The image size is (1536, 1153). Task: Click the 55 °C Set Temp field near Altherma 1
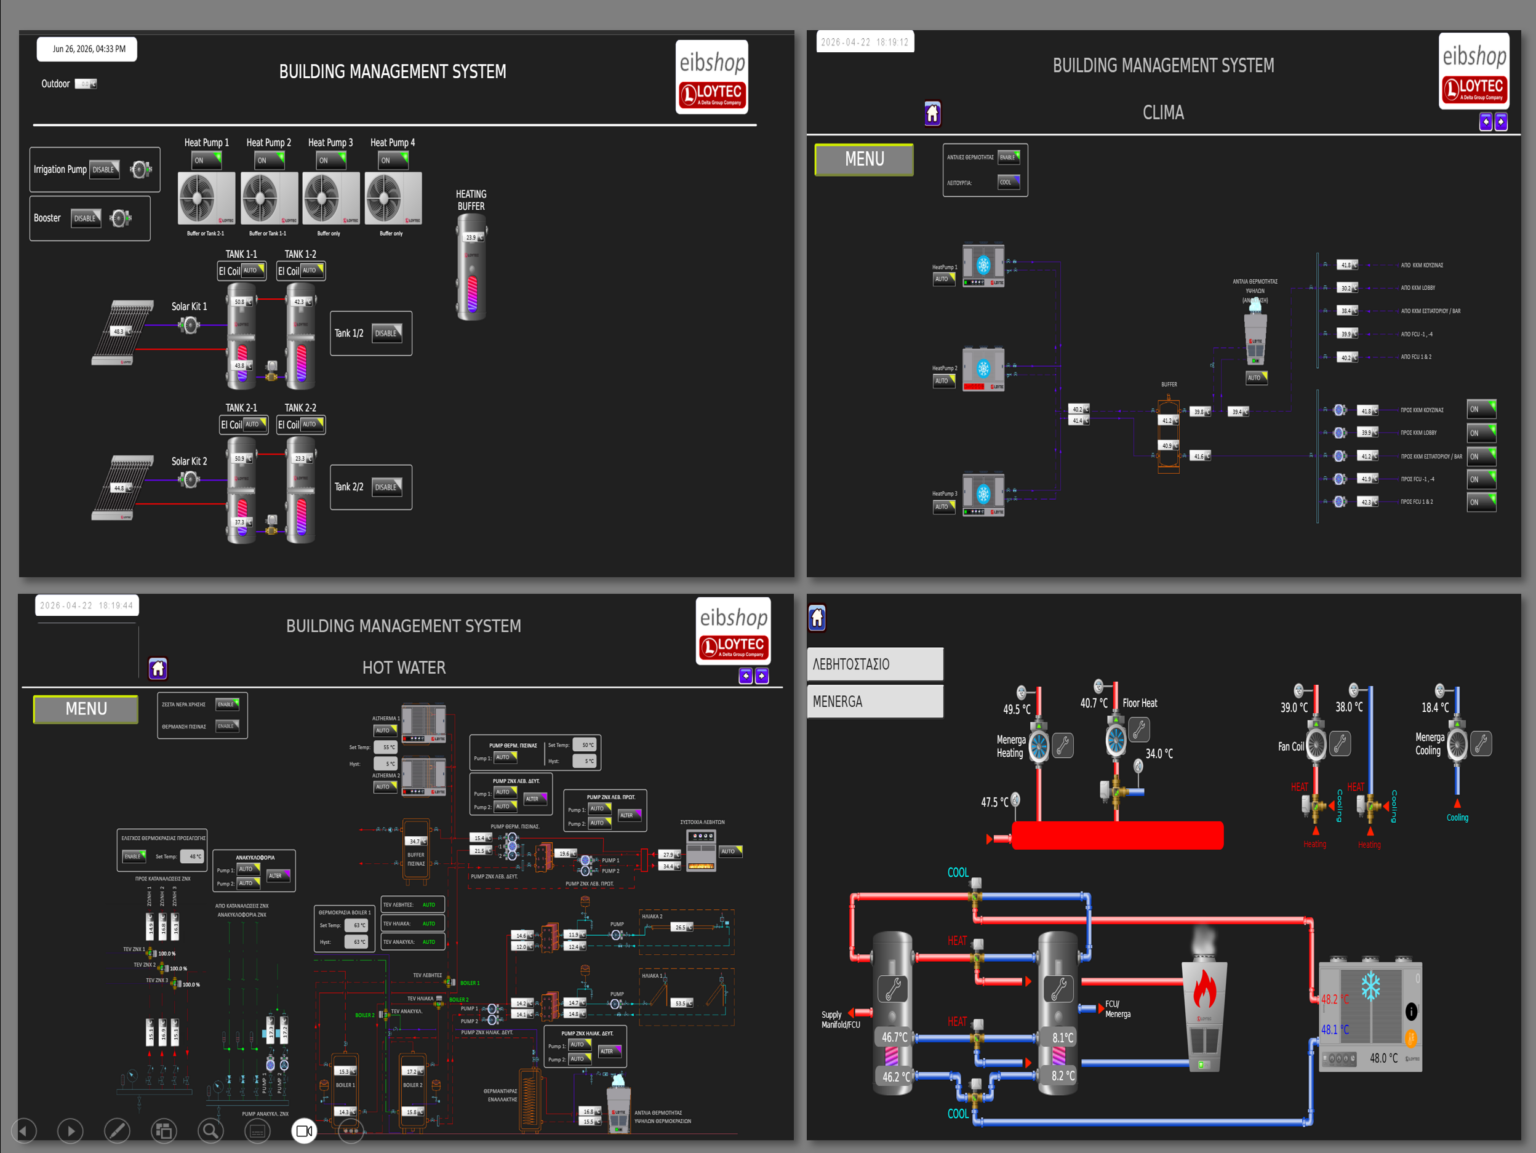(x=387, y=747)
